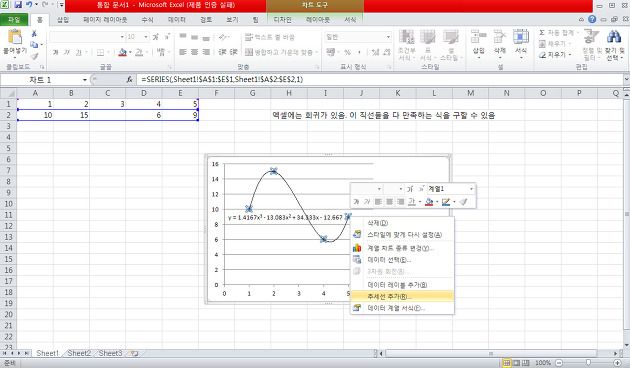Open mini toolbar shape outline dropdown arrow
The height and width of the screenshot is (368, 630).
(454, 202)
